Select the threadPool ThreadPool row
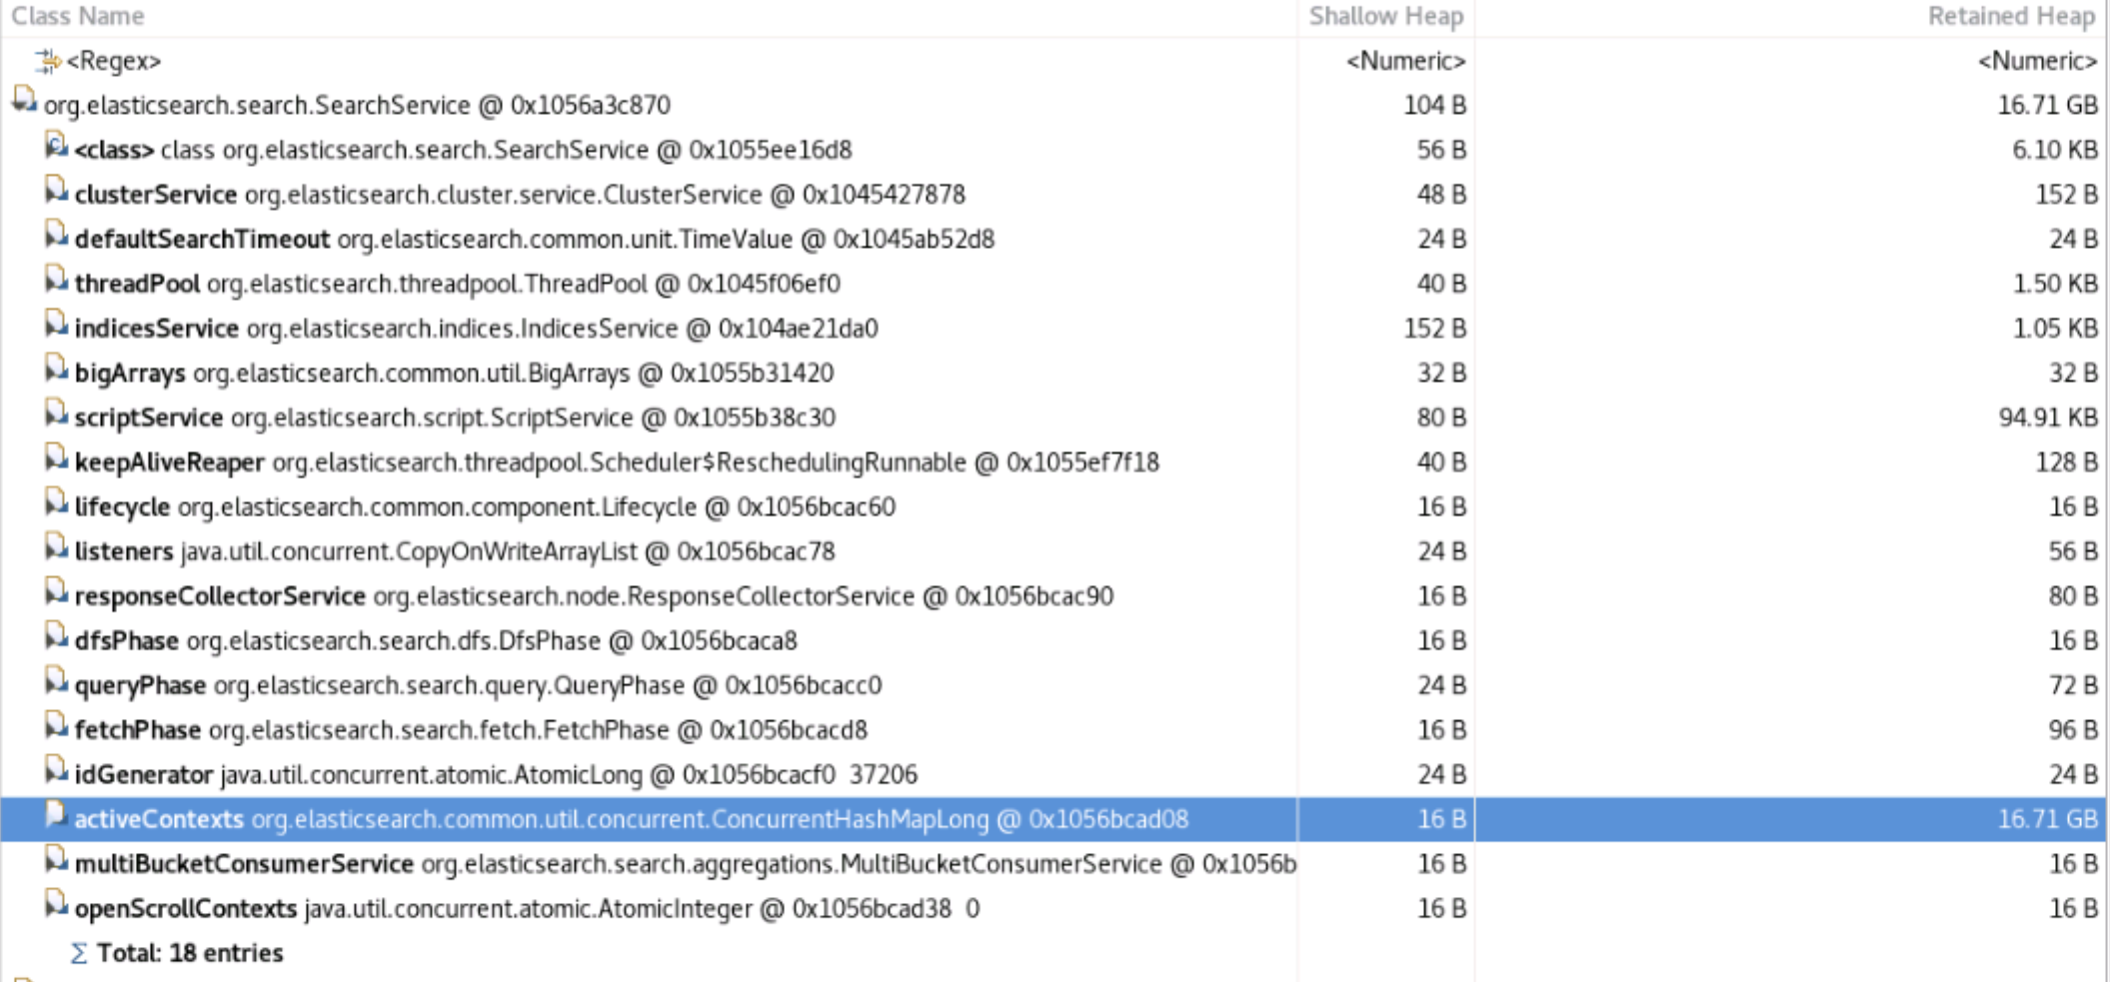2110x982 pixels. [x=1054, y=284]
